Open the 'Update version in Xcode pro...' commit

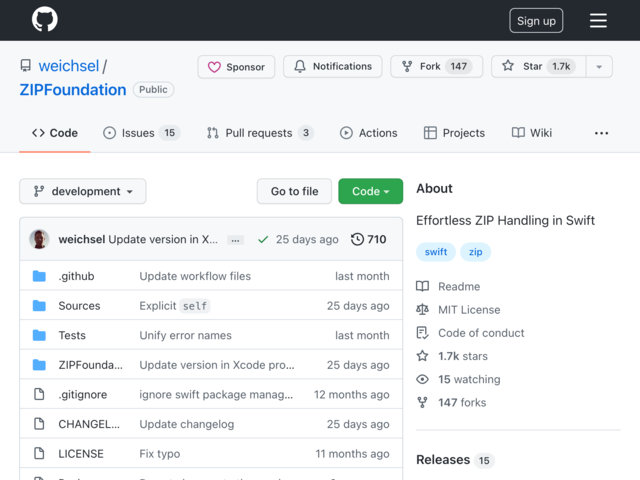point(217,365)
